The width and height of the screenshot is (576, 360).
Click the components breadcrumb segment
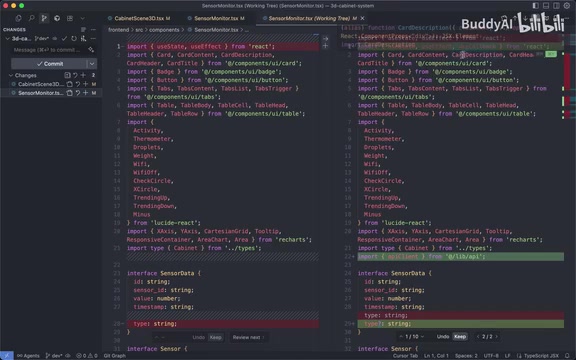(164, 30)
